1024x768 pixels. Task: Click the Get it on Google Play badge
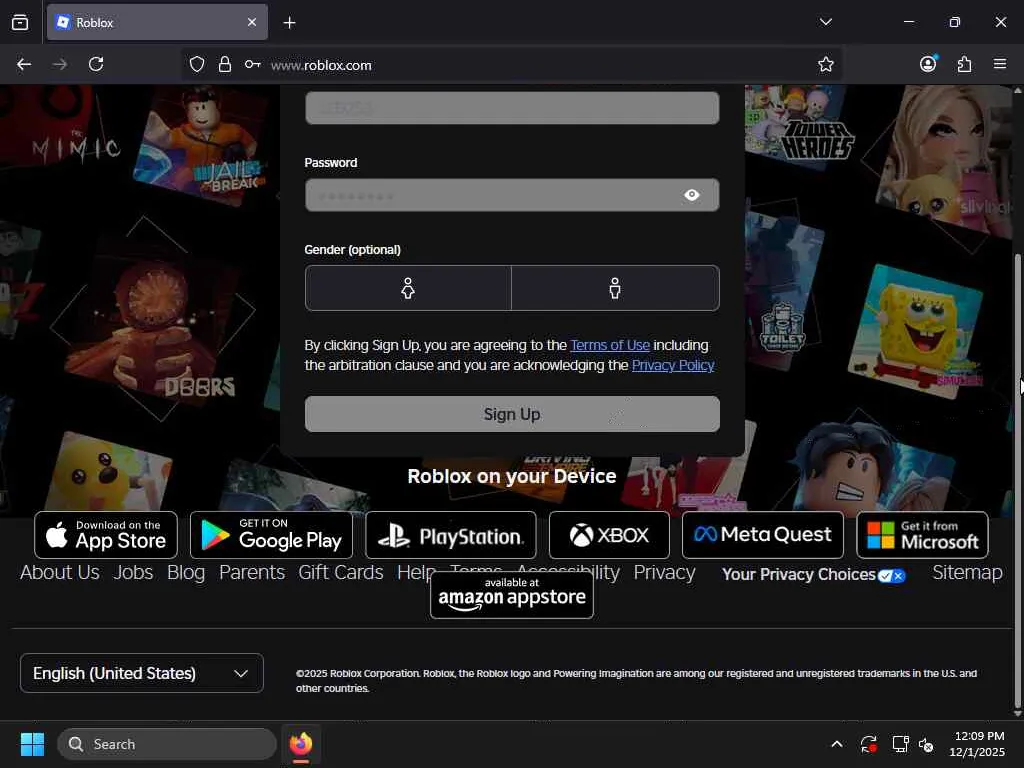271,535
